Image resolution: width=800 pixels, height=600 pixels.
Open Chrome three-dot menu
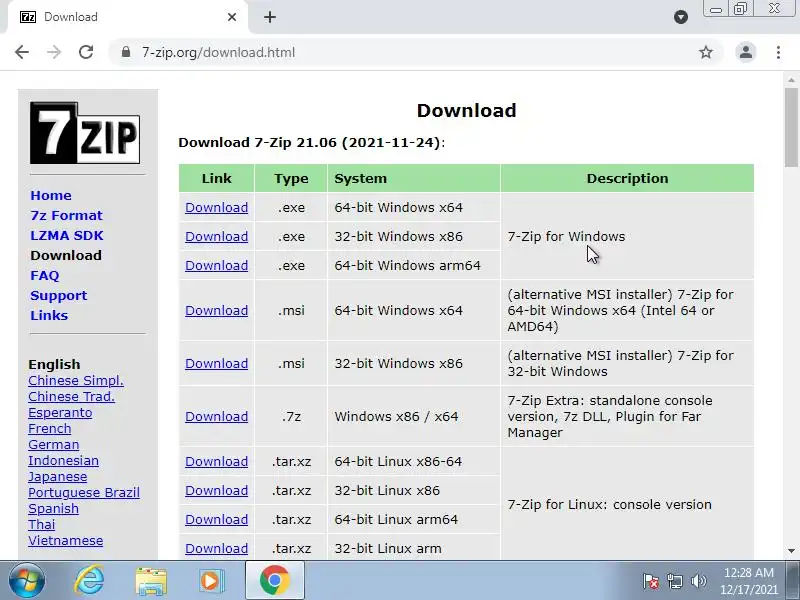(778, 52)
